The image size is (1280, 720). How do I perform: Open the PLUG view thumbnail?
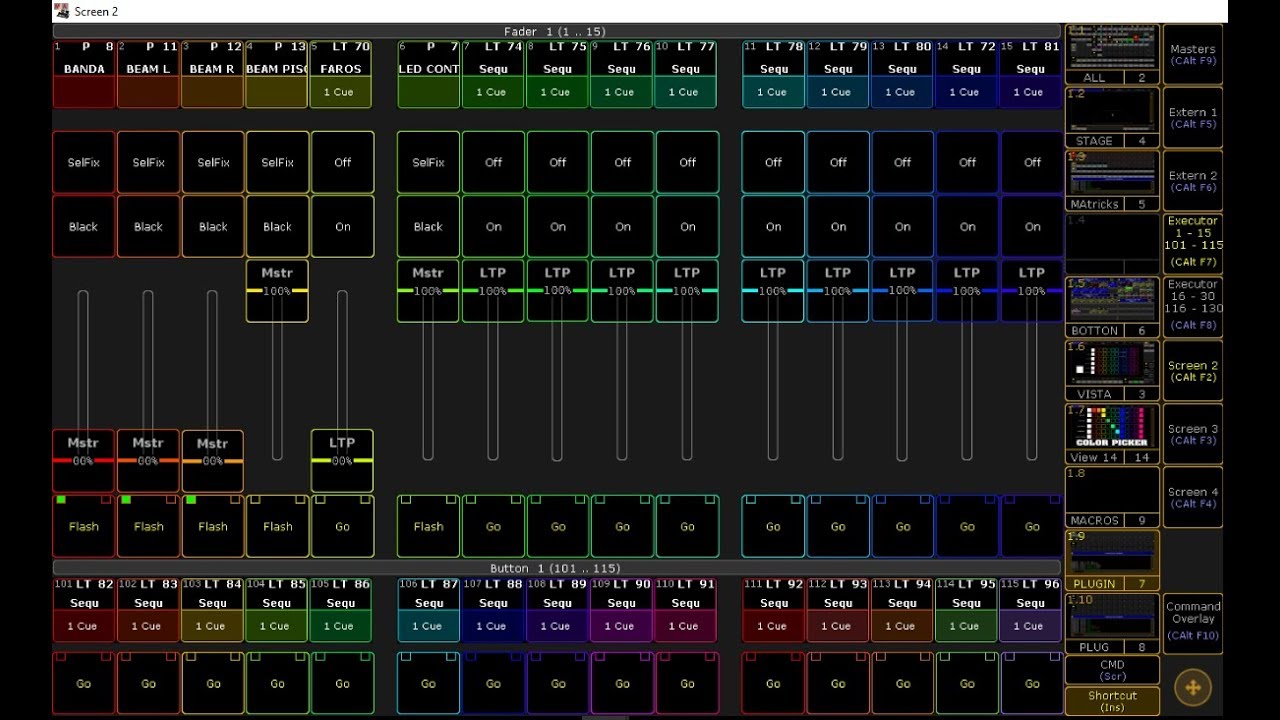(1112, 623)
